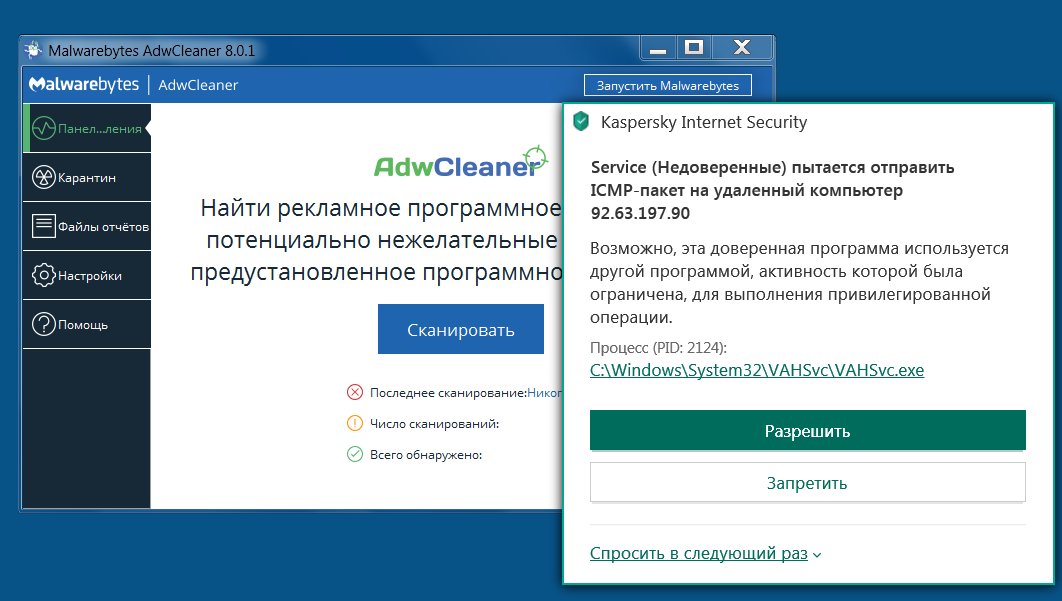Click the Запустить Malwarebytes button
Screen dimensions: 1062x601
click(668, 85)
